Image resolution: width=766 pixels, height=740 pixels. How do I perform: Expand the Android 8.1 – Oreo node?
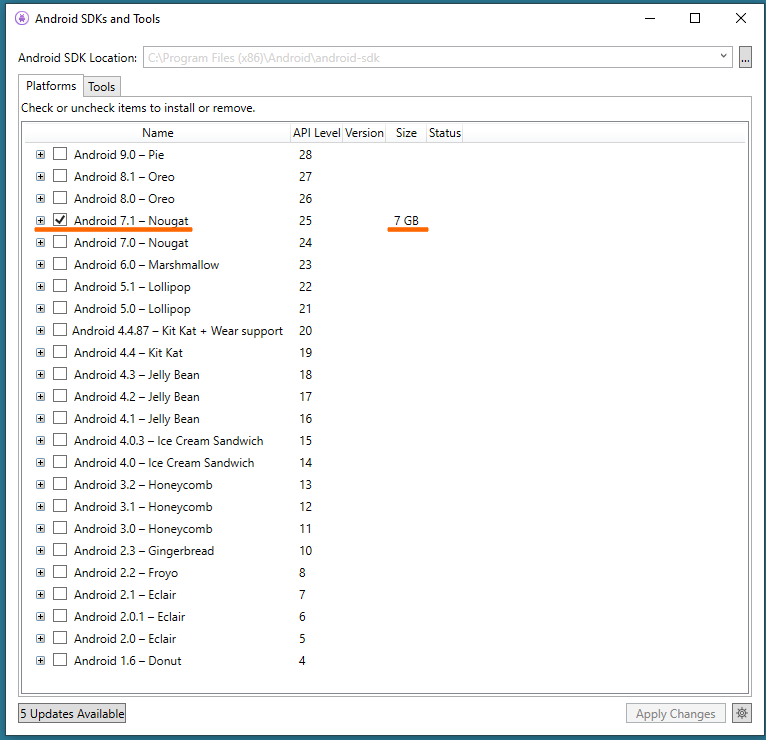[x=40, y=177]
